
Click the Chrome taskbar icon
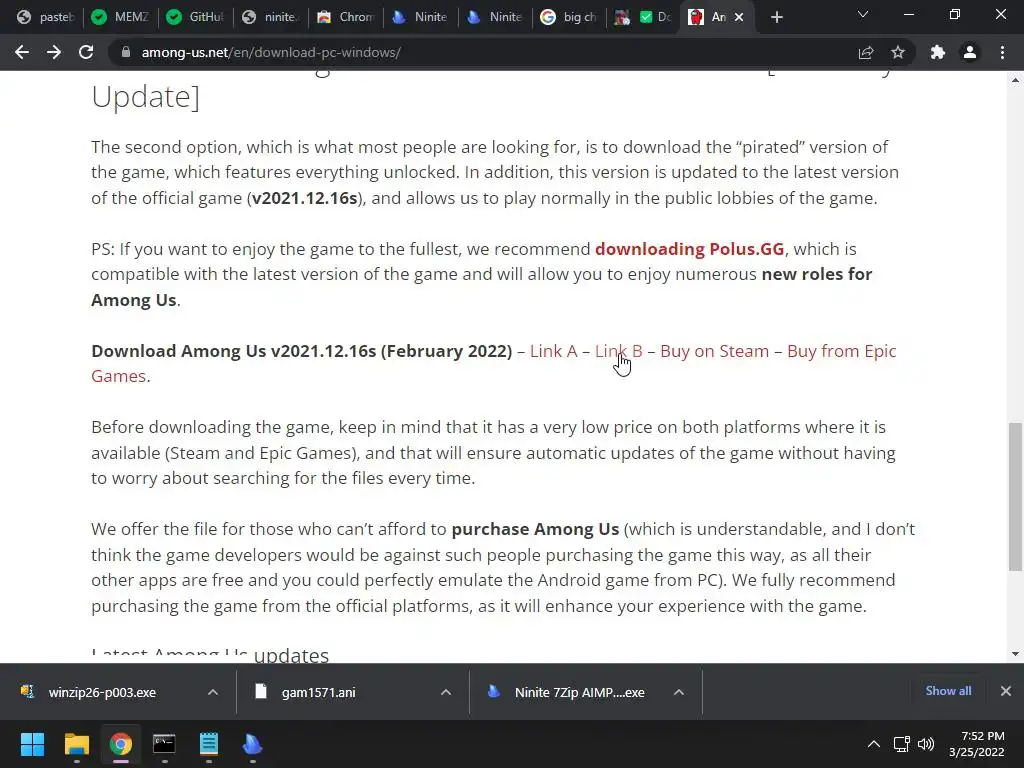click(x=121, y=744)
